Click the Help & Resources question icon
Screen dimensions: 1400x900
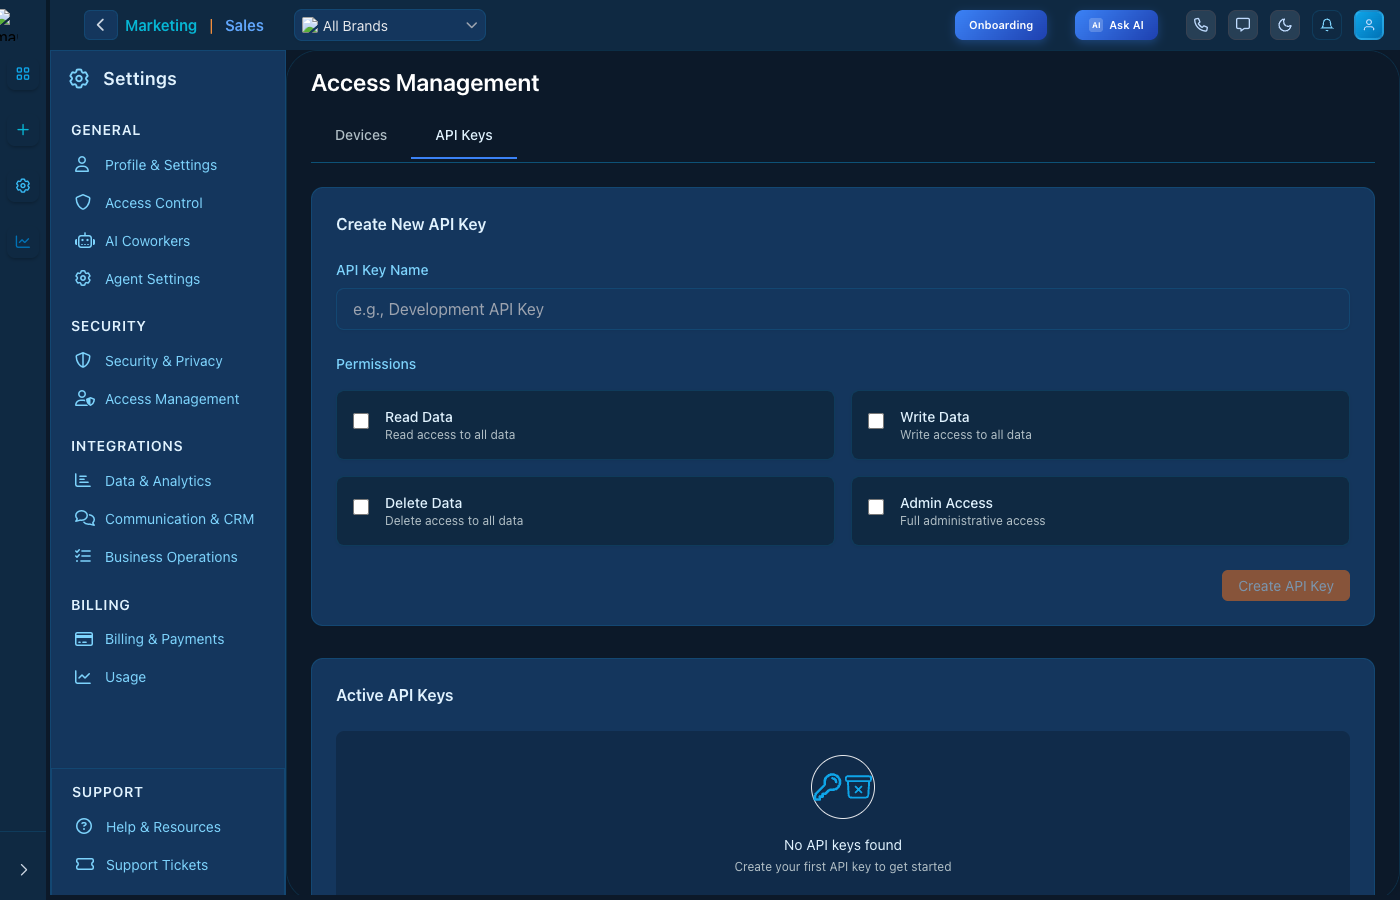pyautogui.click(x=84, y=827)
